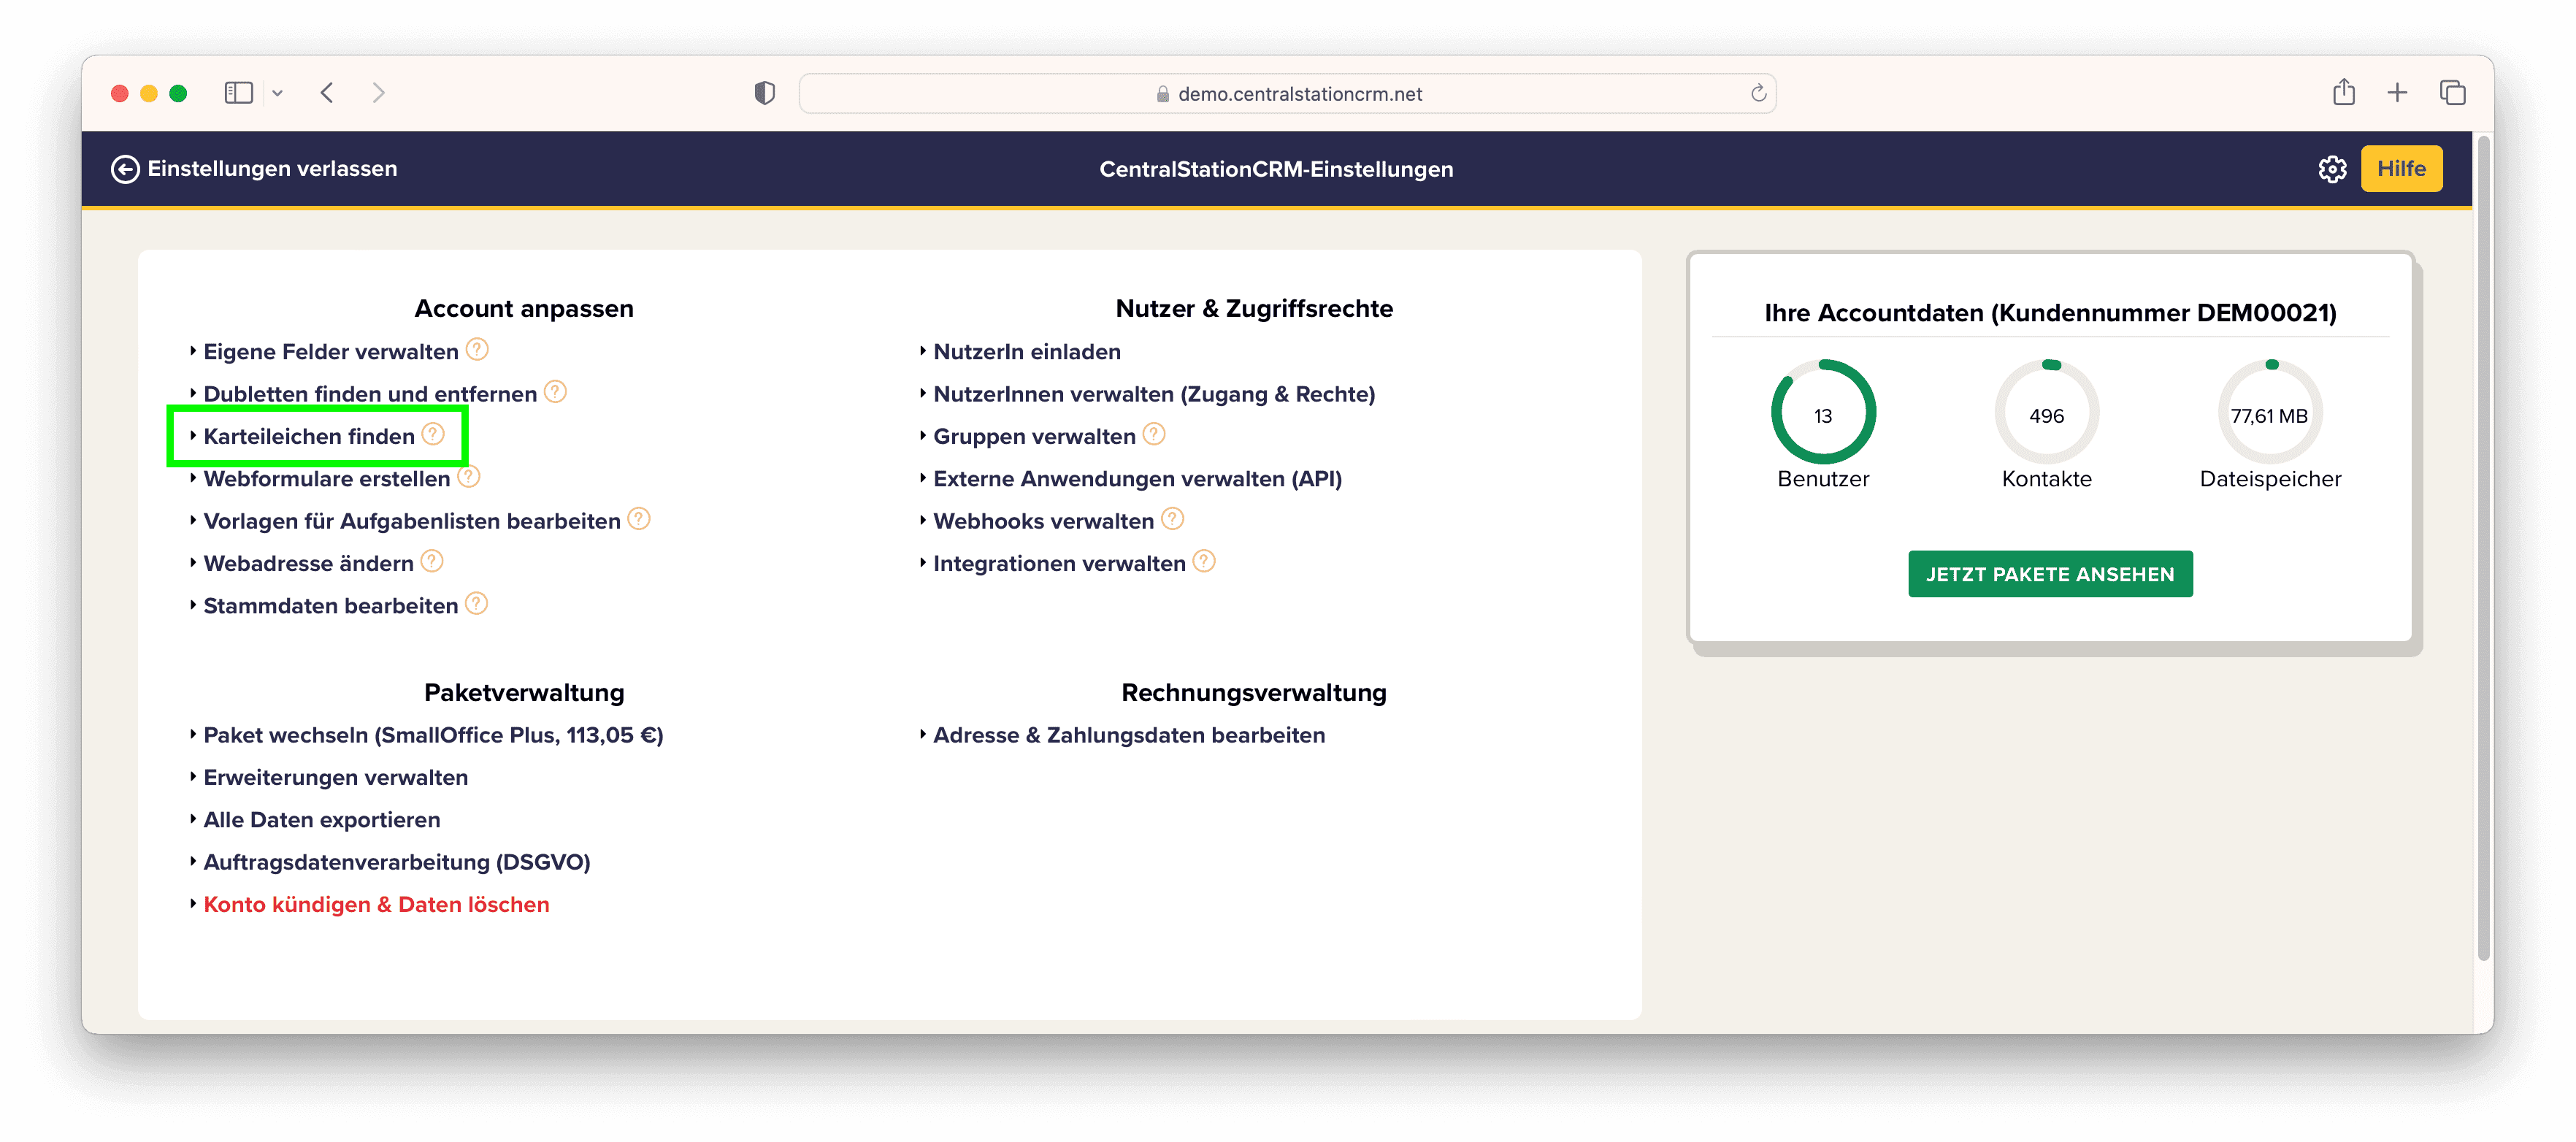Open NutzerInnen verwalten (Zugang & Rechte)
Screen dimensions: 2576x1142
[1153, 394]
